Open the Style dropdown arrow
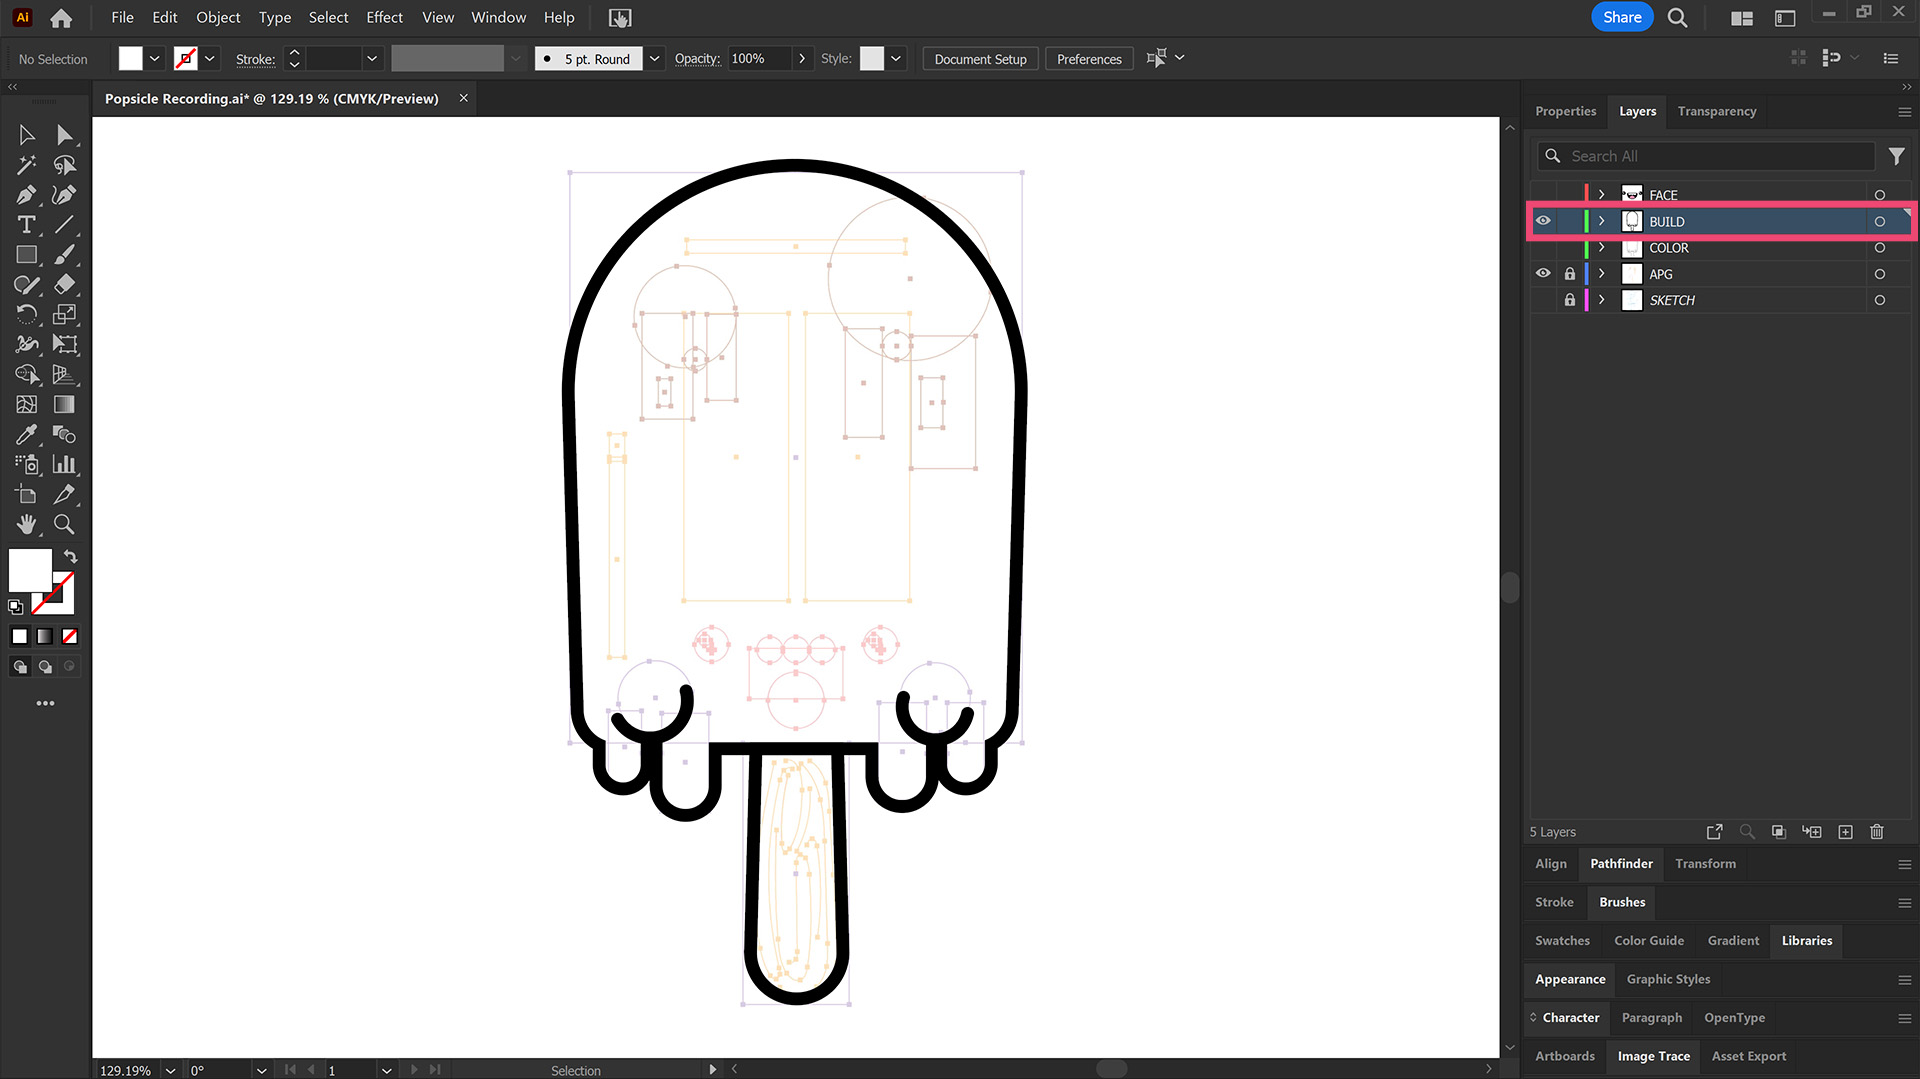This screenshot has width=1920, height=1079. (x=896, y=59)
